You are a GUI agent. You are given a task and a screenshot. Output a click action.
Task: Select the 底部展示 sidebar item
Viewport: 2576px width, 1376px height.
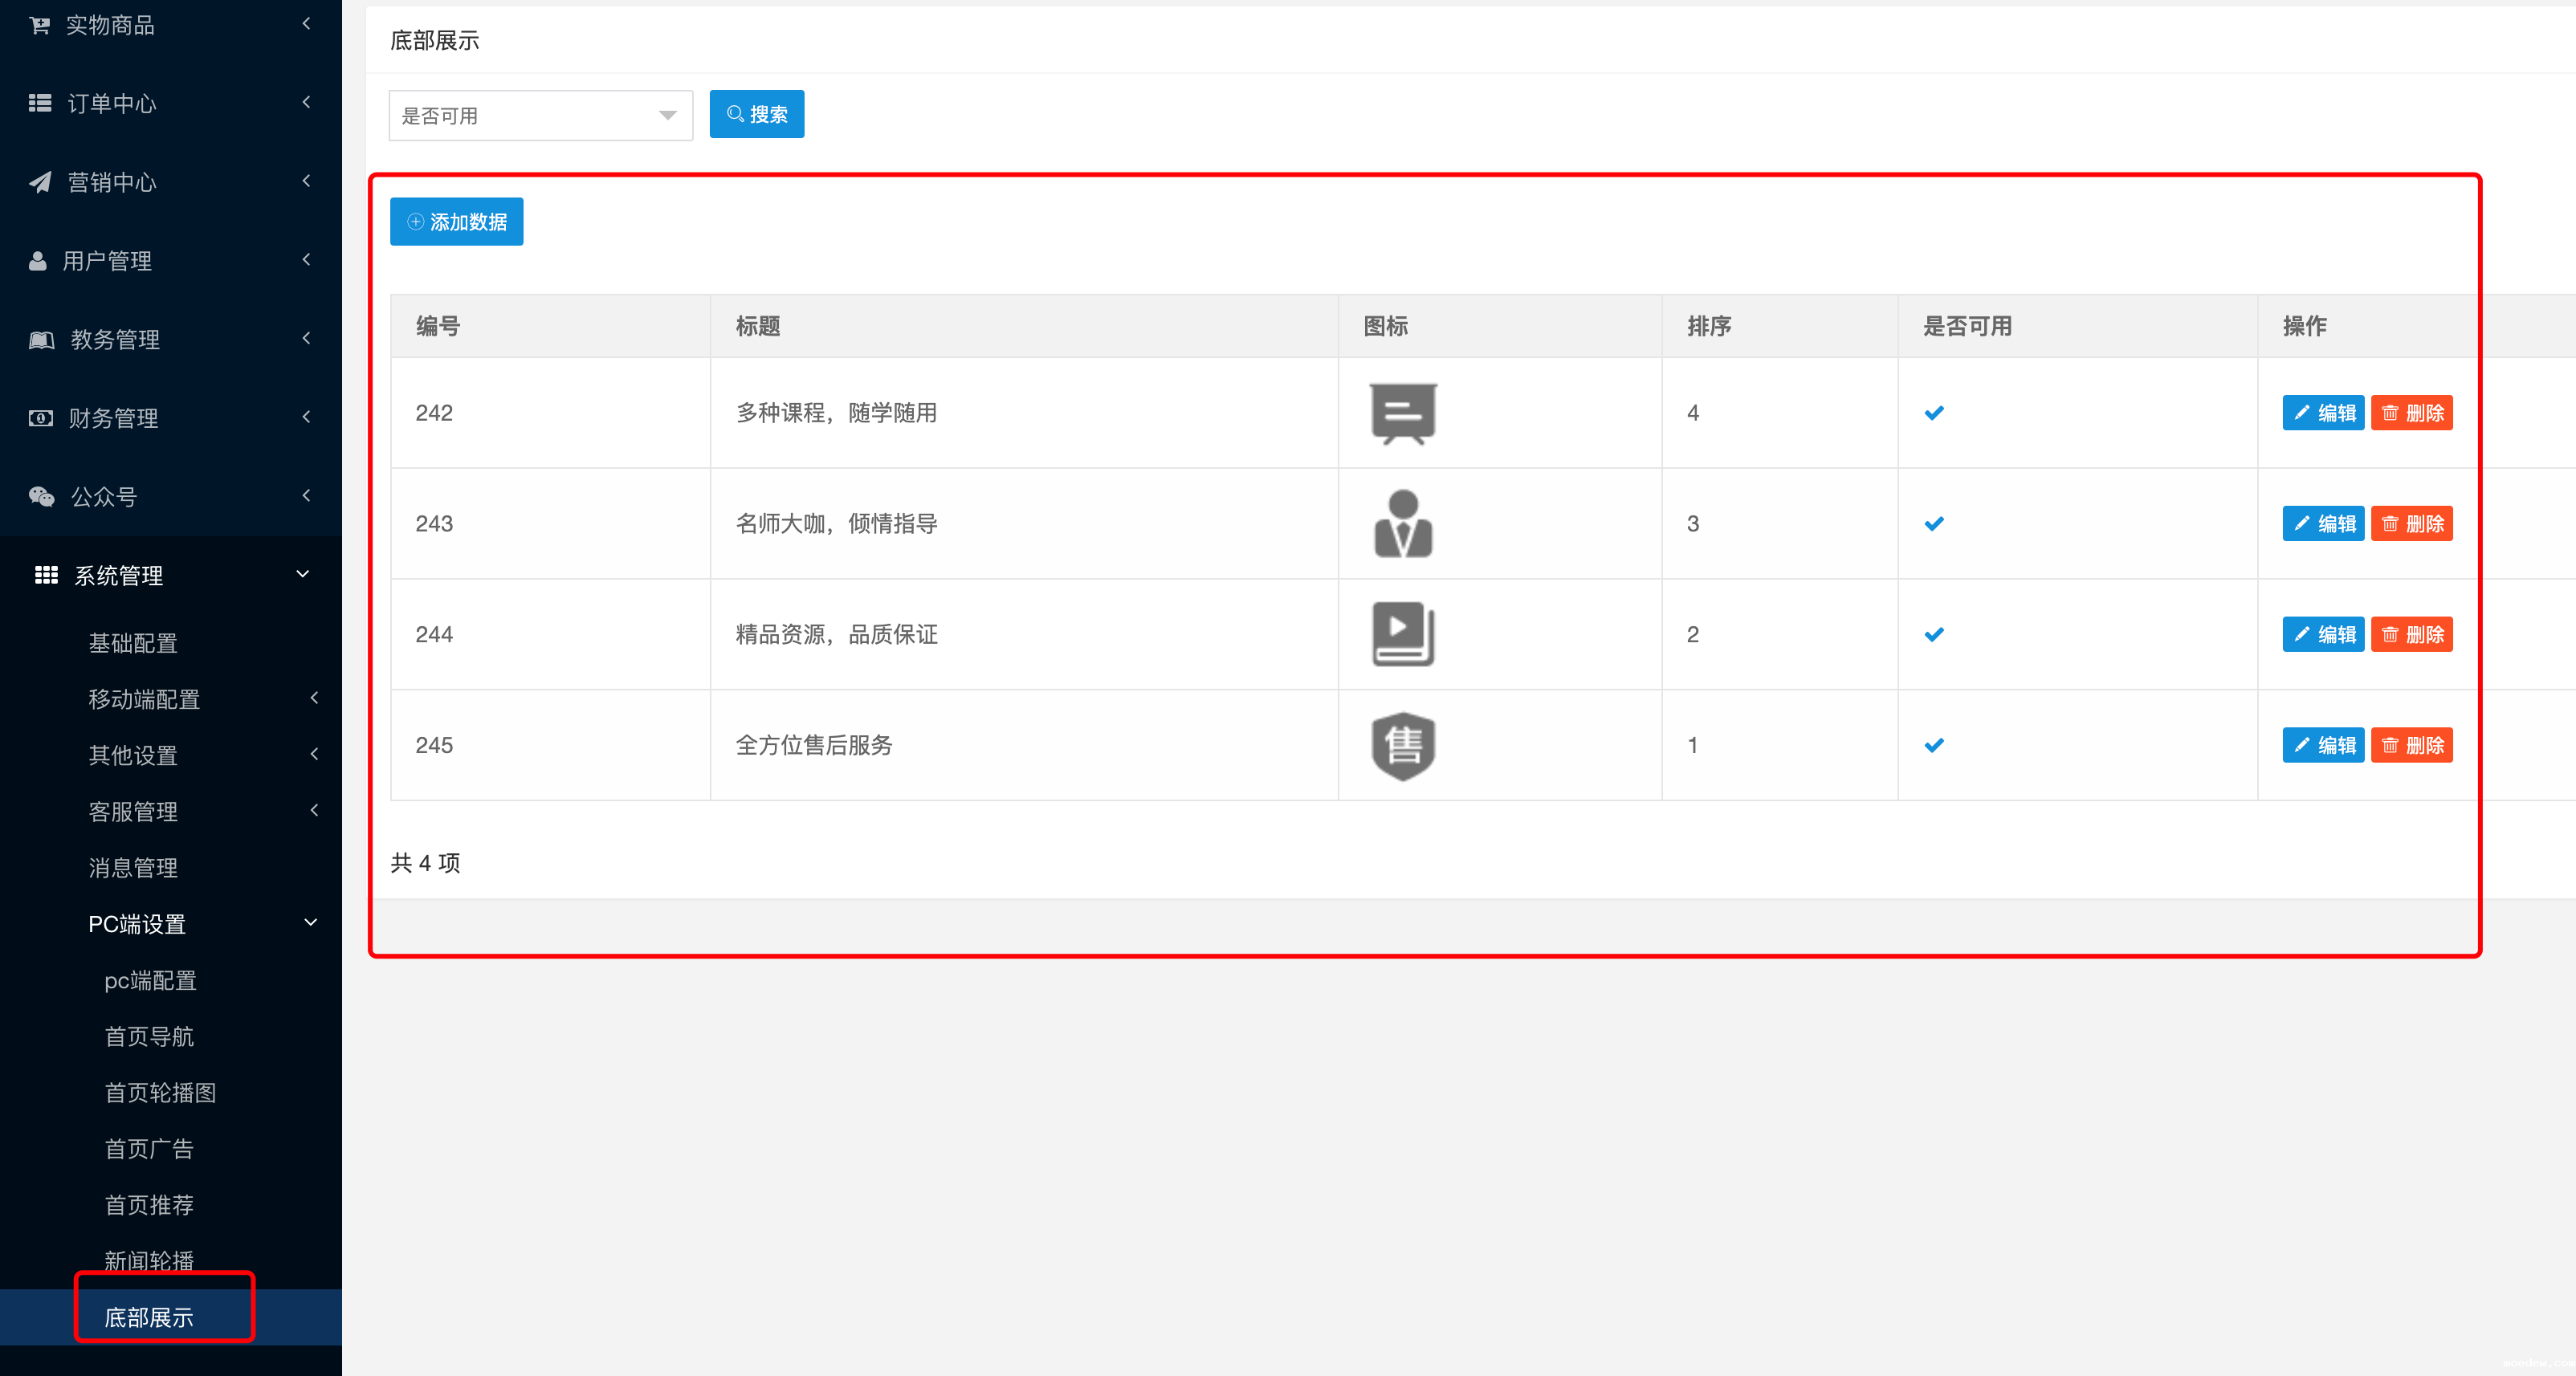pos(149,1317)
